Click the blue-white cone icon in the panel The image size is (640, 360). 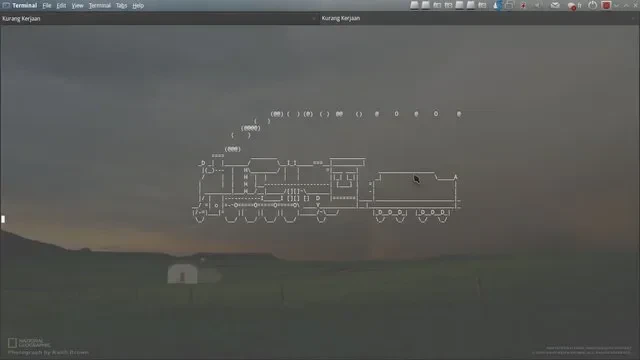(498, 5)
